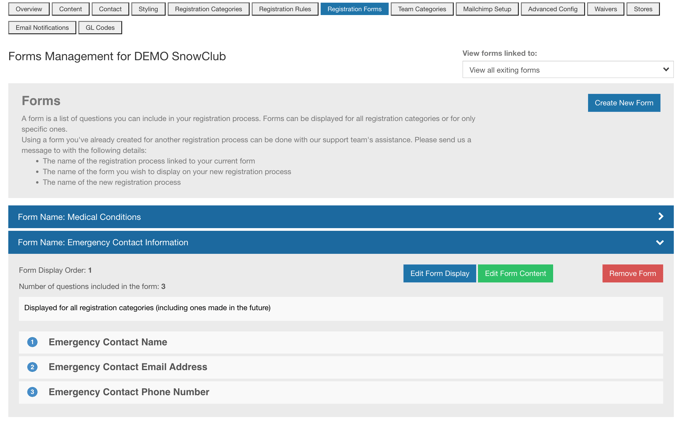688x425 pixels.
Task: Click the Create New Form button
Action: tap(623, 103)
